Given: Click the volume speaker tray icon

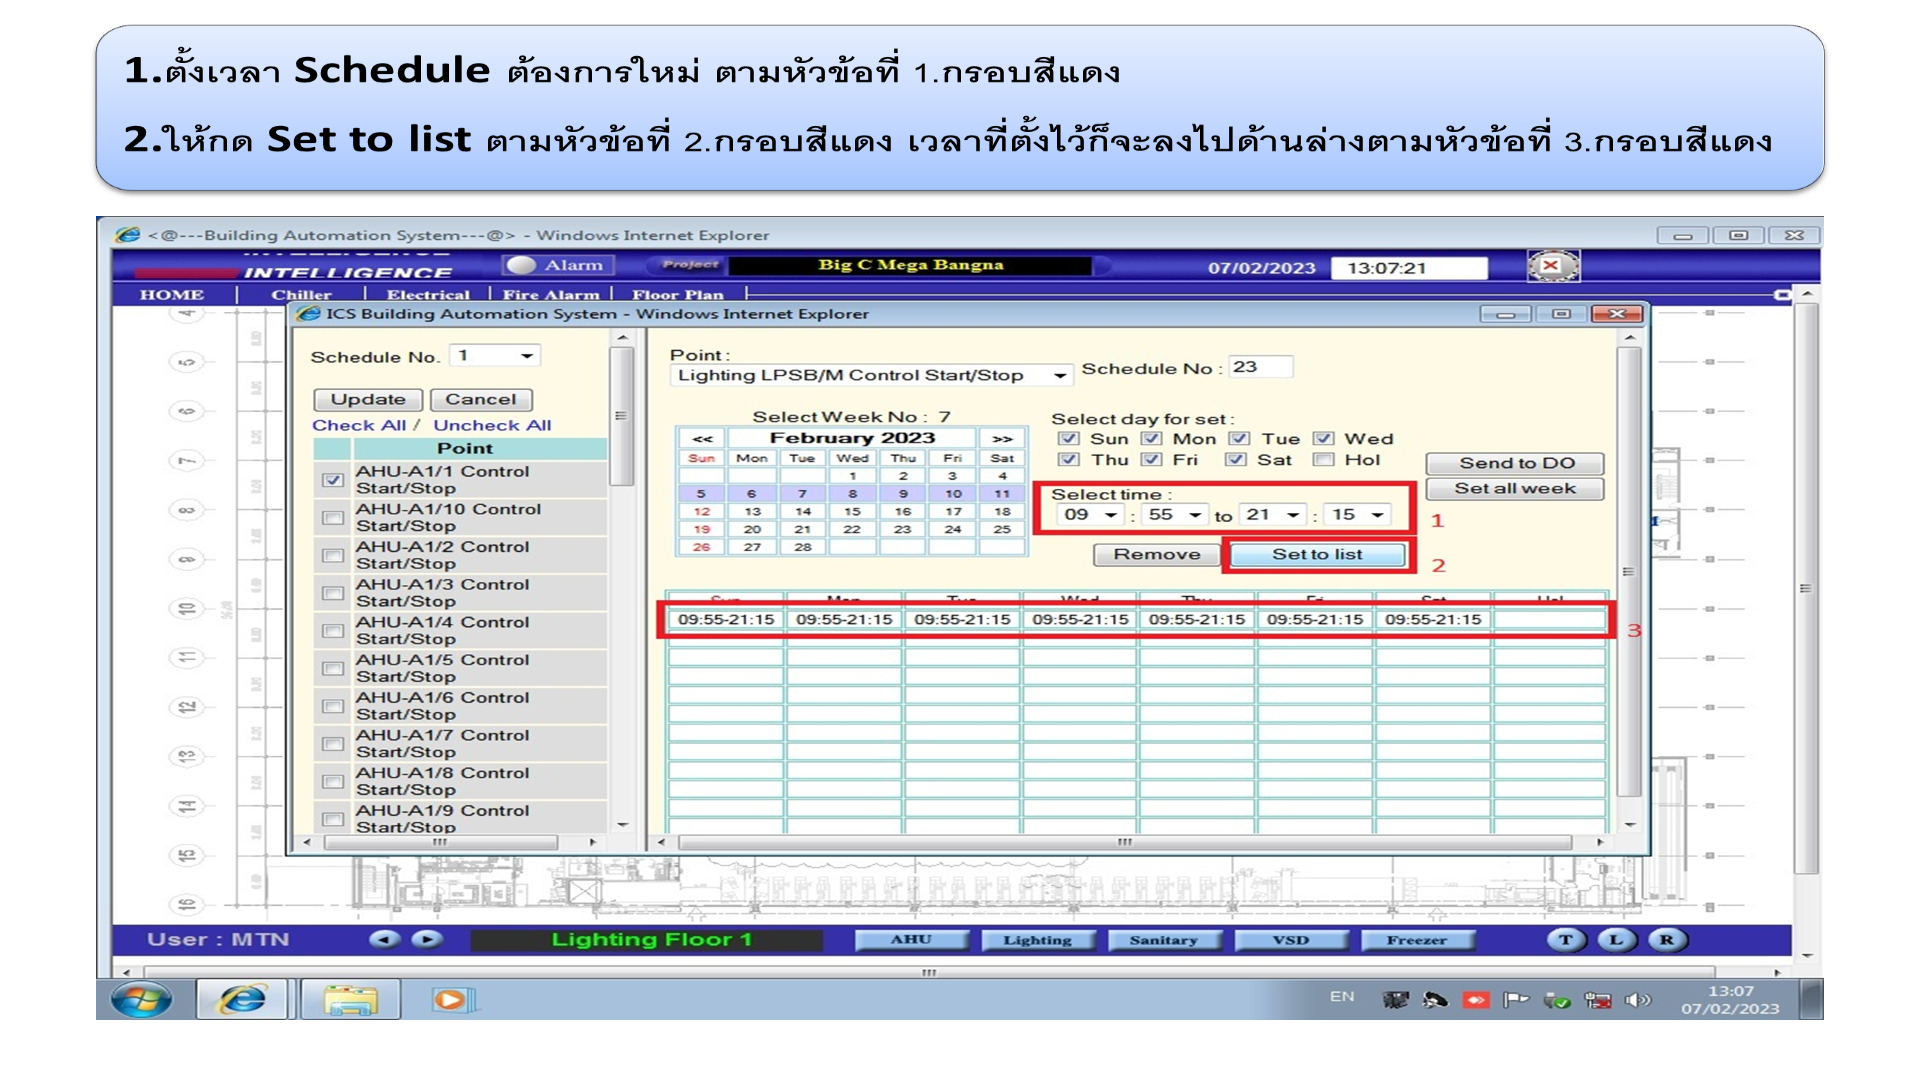Looking at the screenshot, I should [1637, 1000].
